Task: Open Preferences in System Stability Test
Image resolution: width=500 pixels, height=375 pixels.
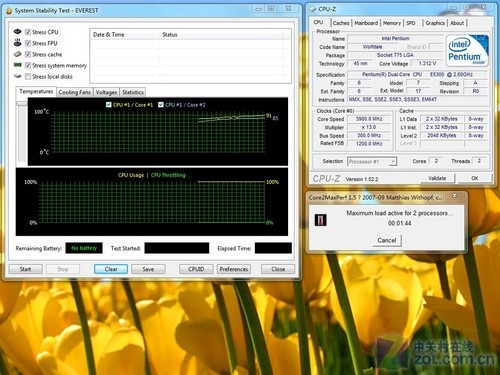Action: pos(233,269)
